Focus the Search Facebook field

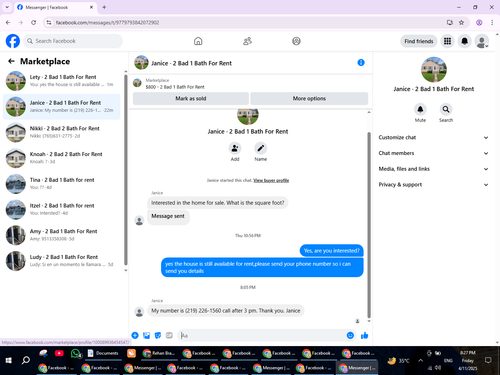(73, 41)
